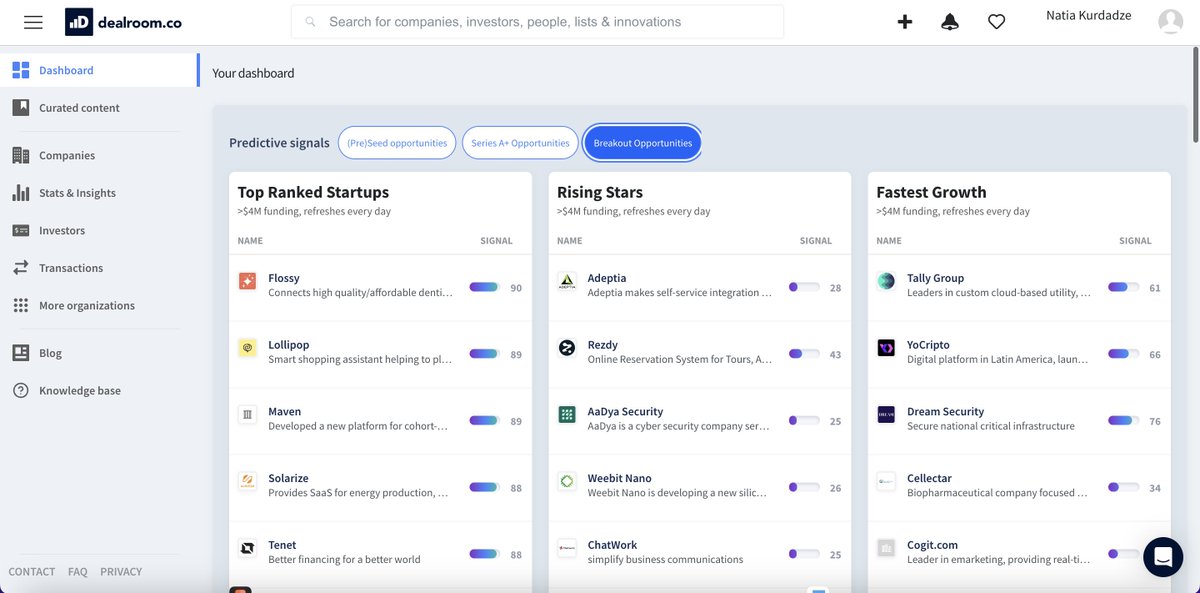The image size is (1200, 593).
Task: Click the AaDya Security logo
Action: pyautogui.click(x=567, y=414)
